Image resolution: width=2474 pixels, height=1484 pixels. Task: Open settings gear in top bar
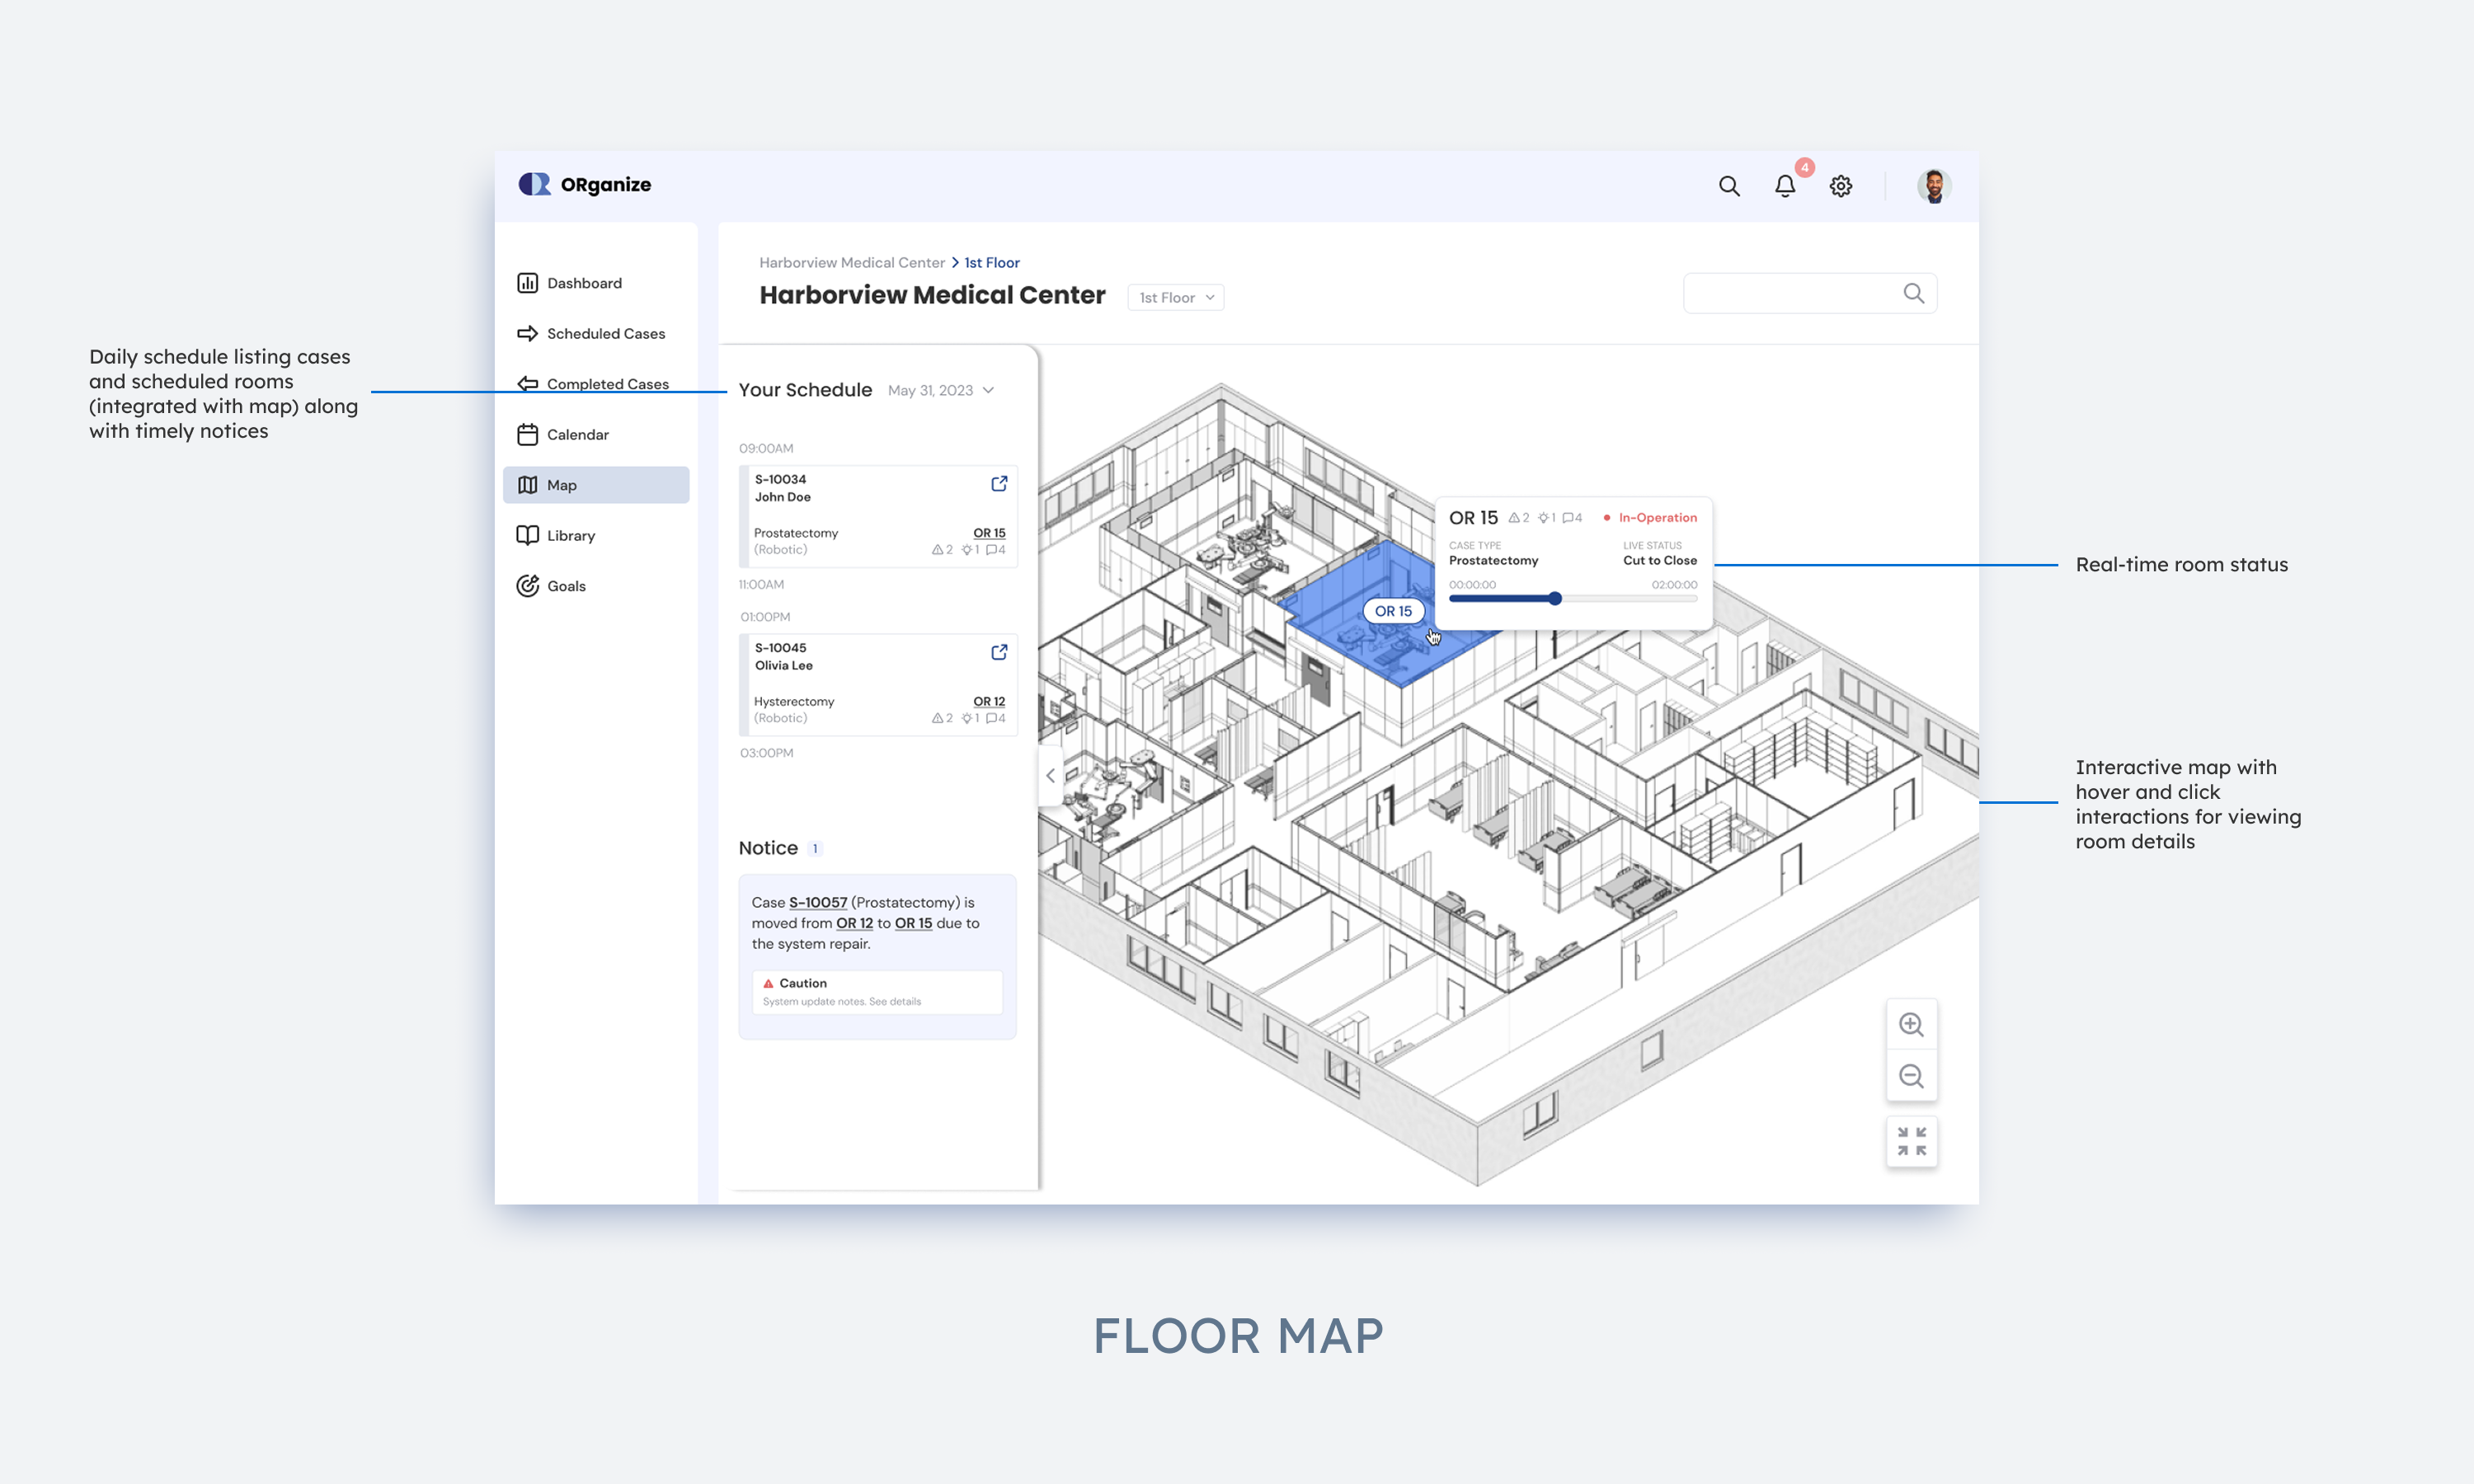[x=1841, y=186]
